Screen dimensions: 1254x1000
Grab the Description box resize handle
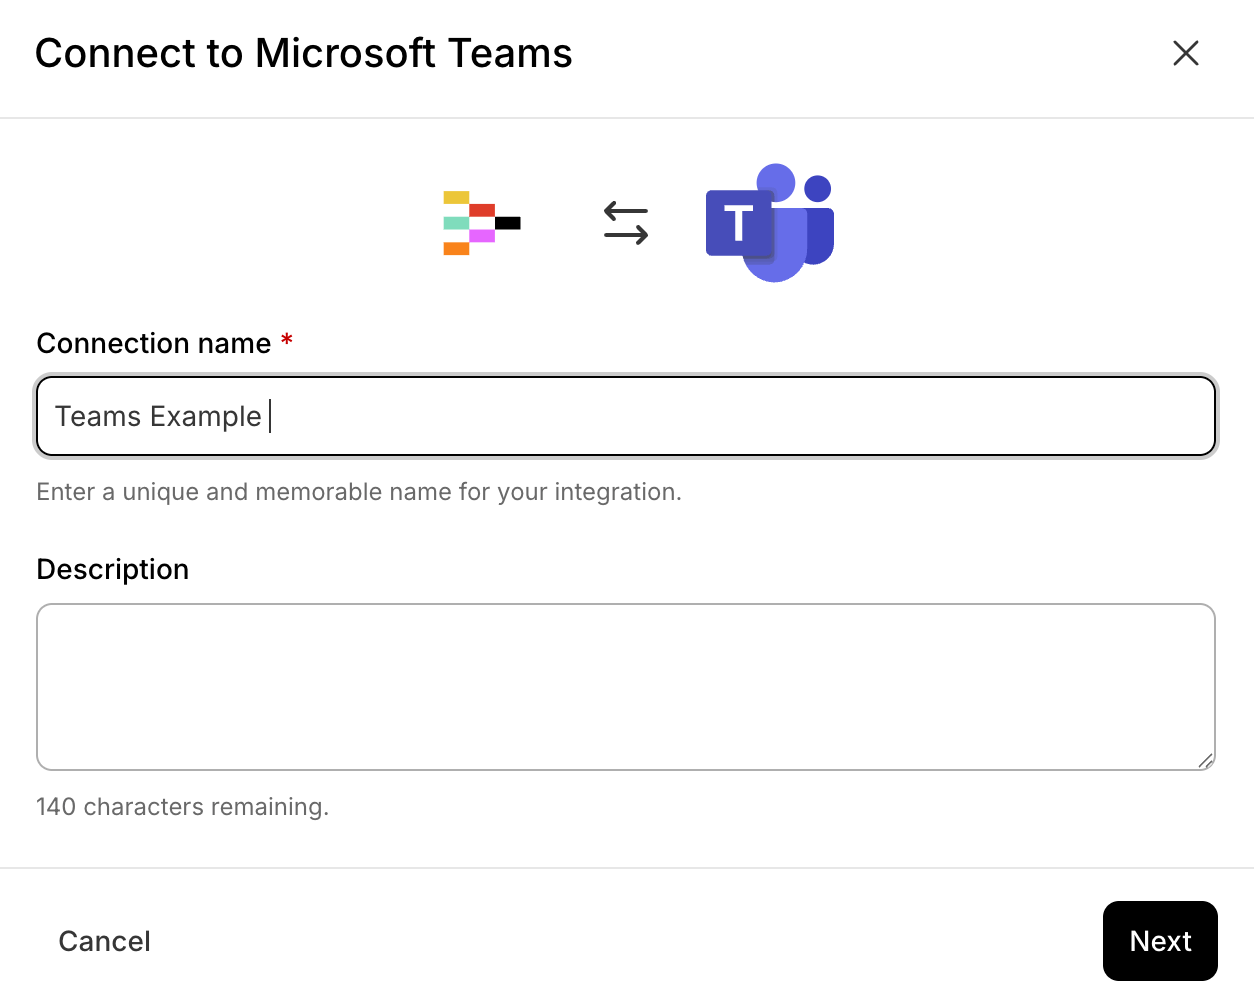pos(1205,760)
